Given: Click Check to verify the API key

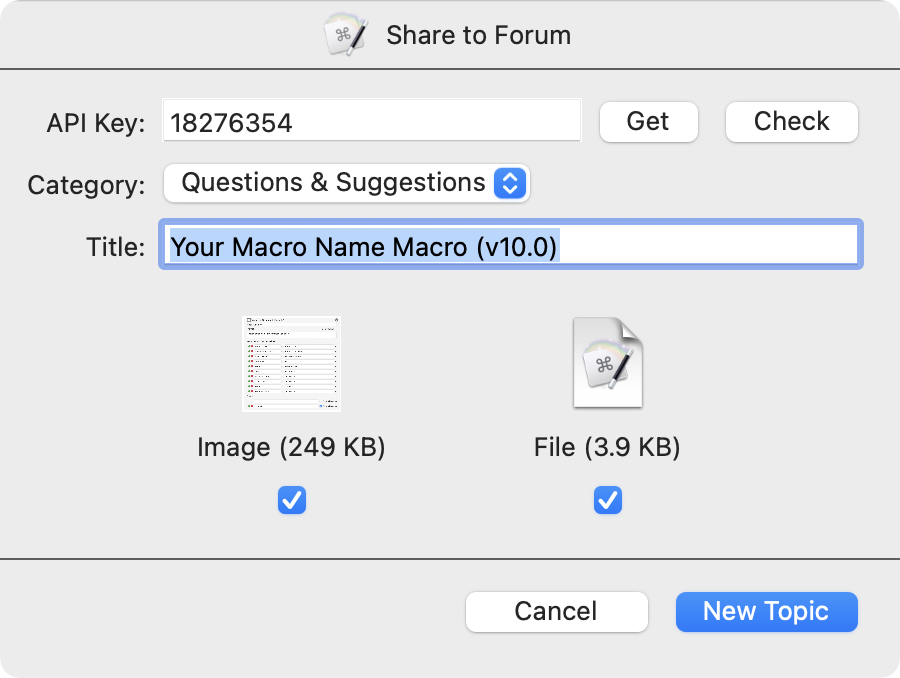Looking at the screenshot, I should click(791, 121).
